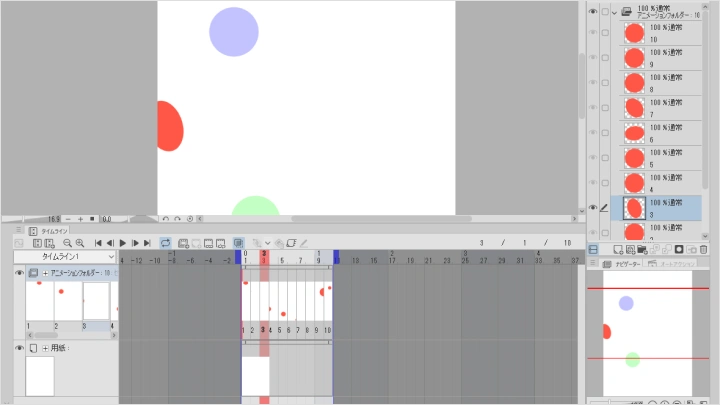Click the specify cels icon

click(208, 243)
